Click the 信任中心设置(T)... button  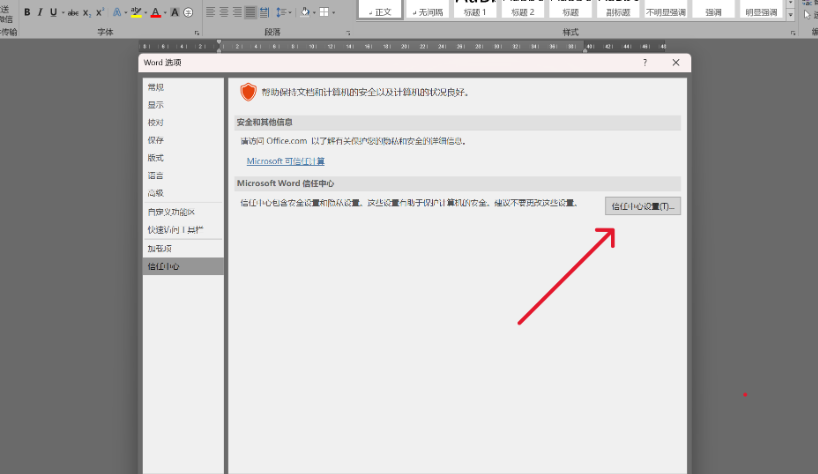(643, 206)
